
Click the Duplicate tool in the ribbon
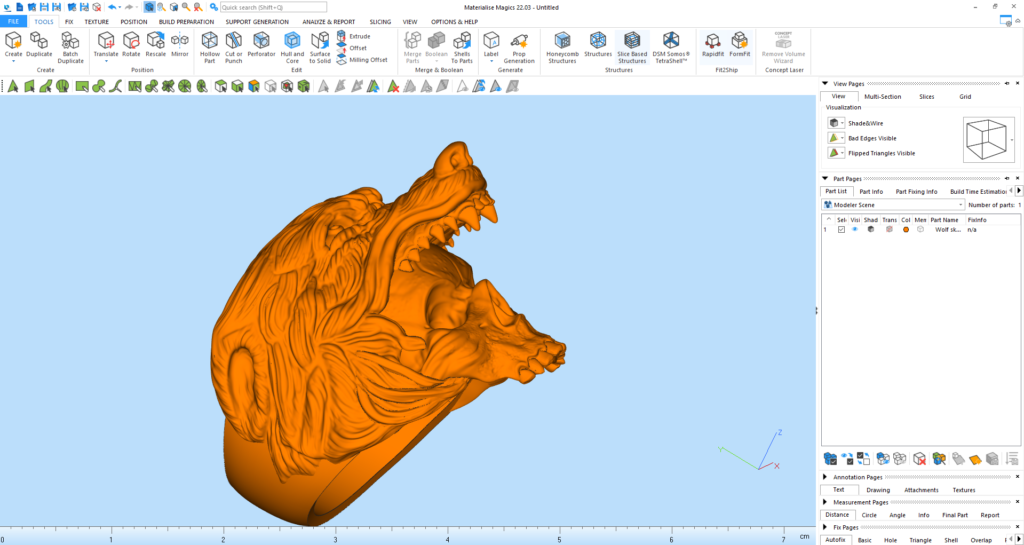click(39, 46)
